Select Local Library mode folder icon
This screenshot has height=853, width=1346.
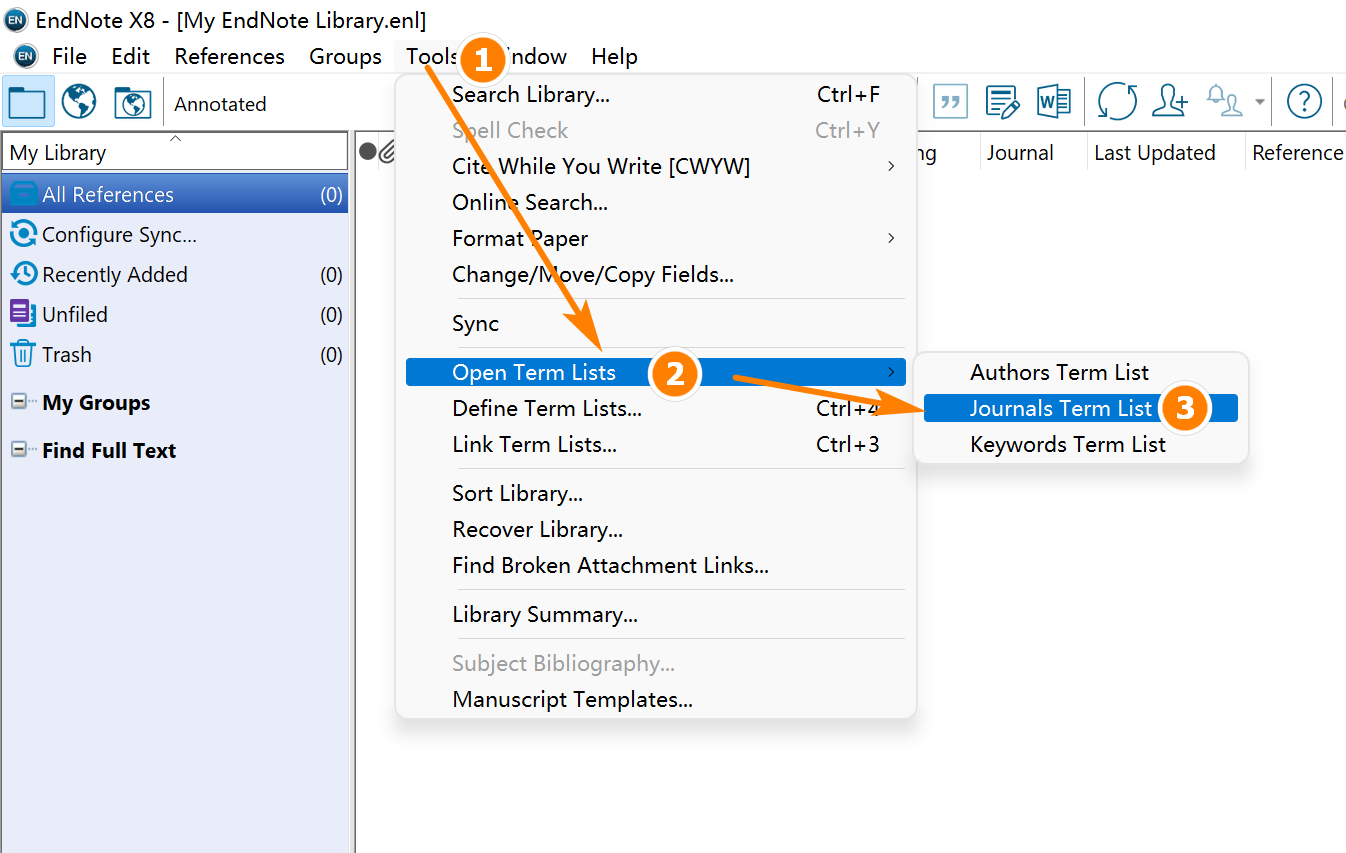pos(28,102)
